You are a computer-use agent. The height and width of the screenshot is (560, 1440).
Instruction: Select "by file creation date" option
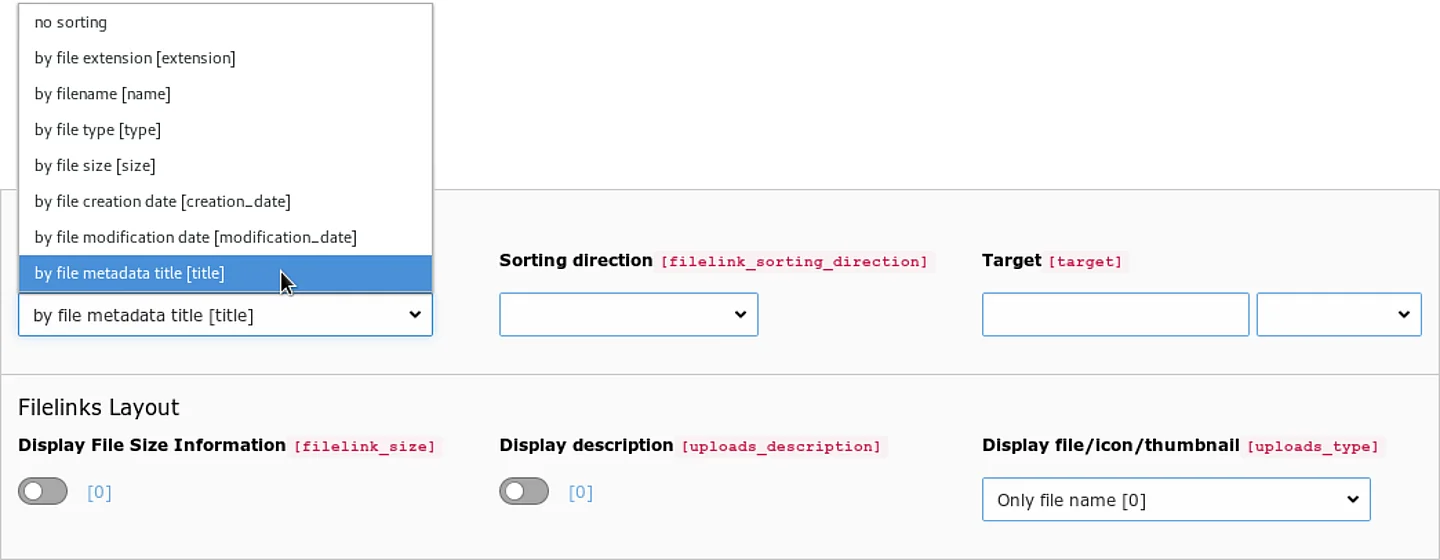[x=162, y=202]
